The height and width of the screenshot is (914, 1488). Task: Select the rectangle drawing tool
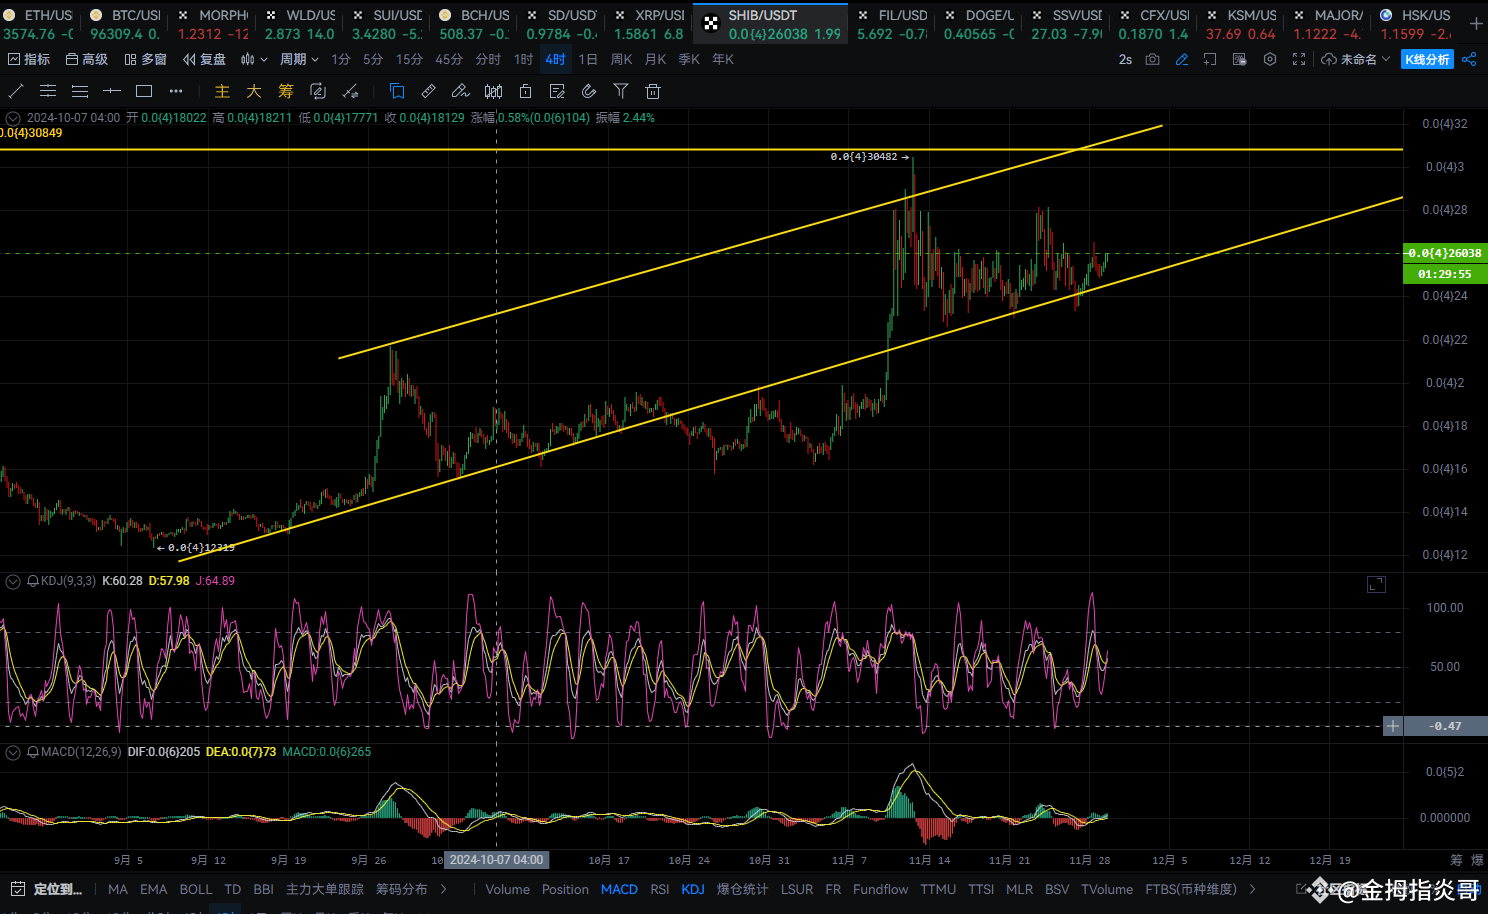click(144, 91)
